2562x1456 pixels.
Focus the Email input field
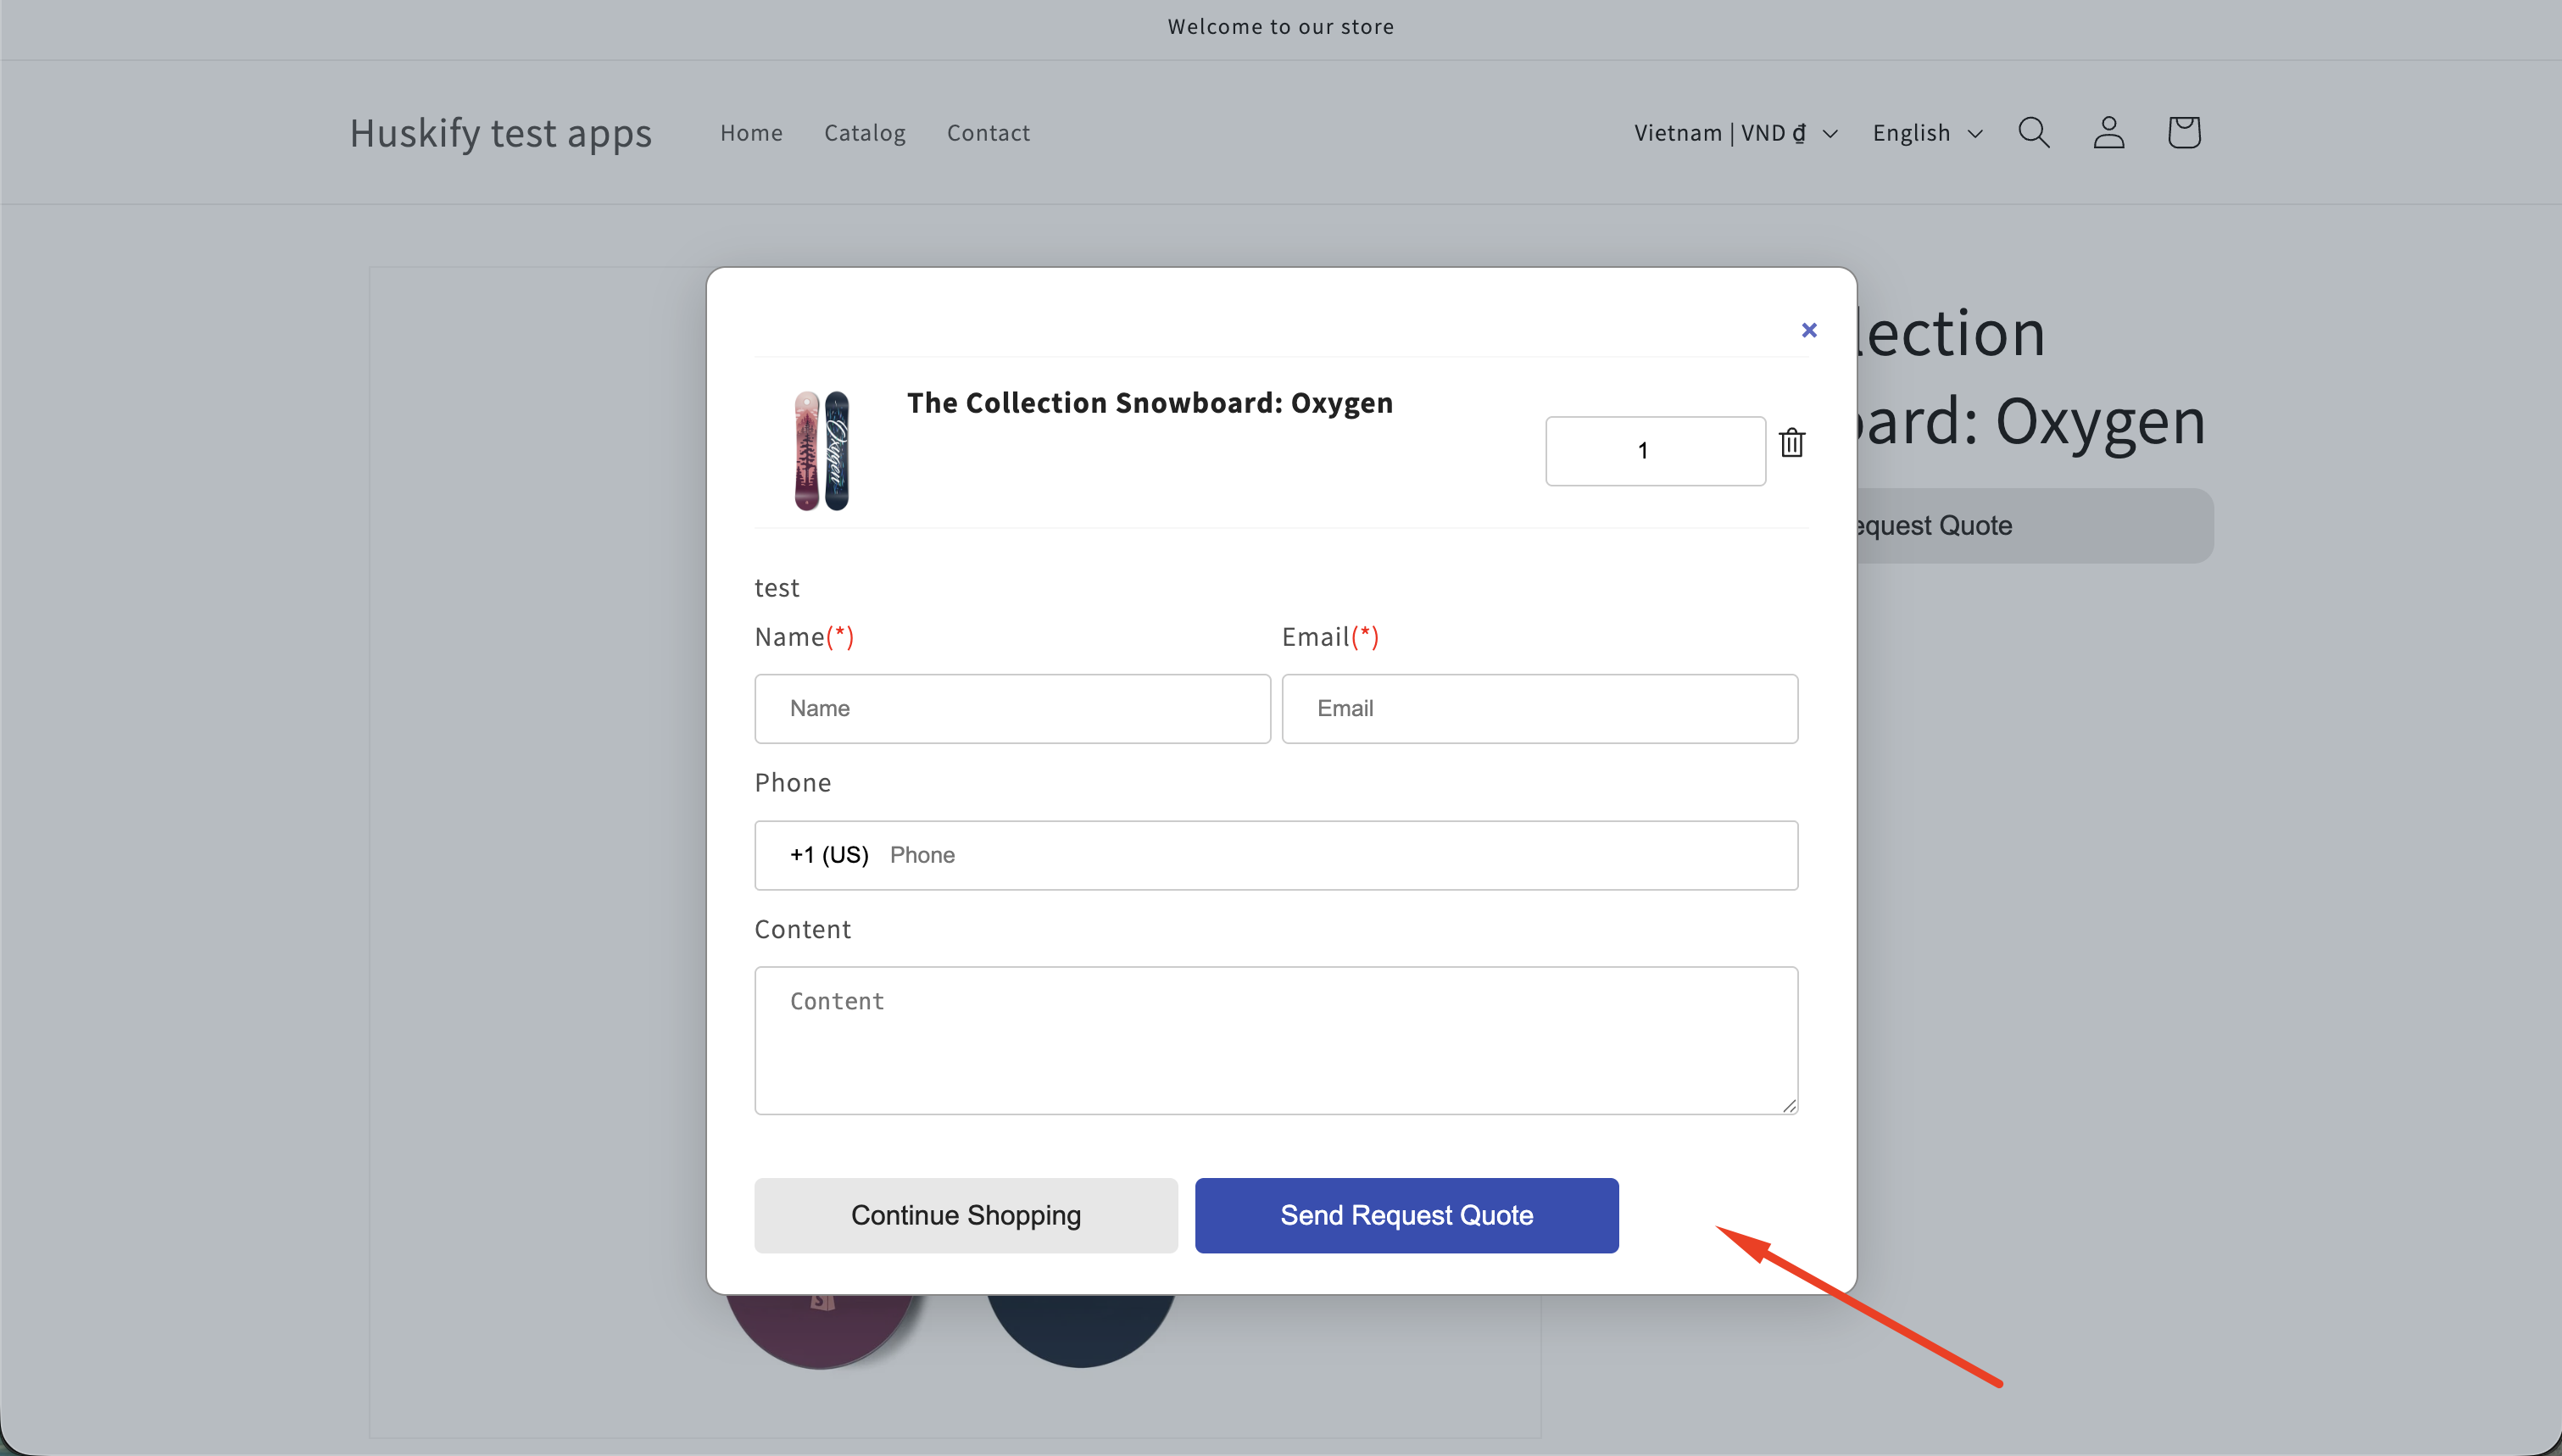(x=1540, y=709)
